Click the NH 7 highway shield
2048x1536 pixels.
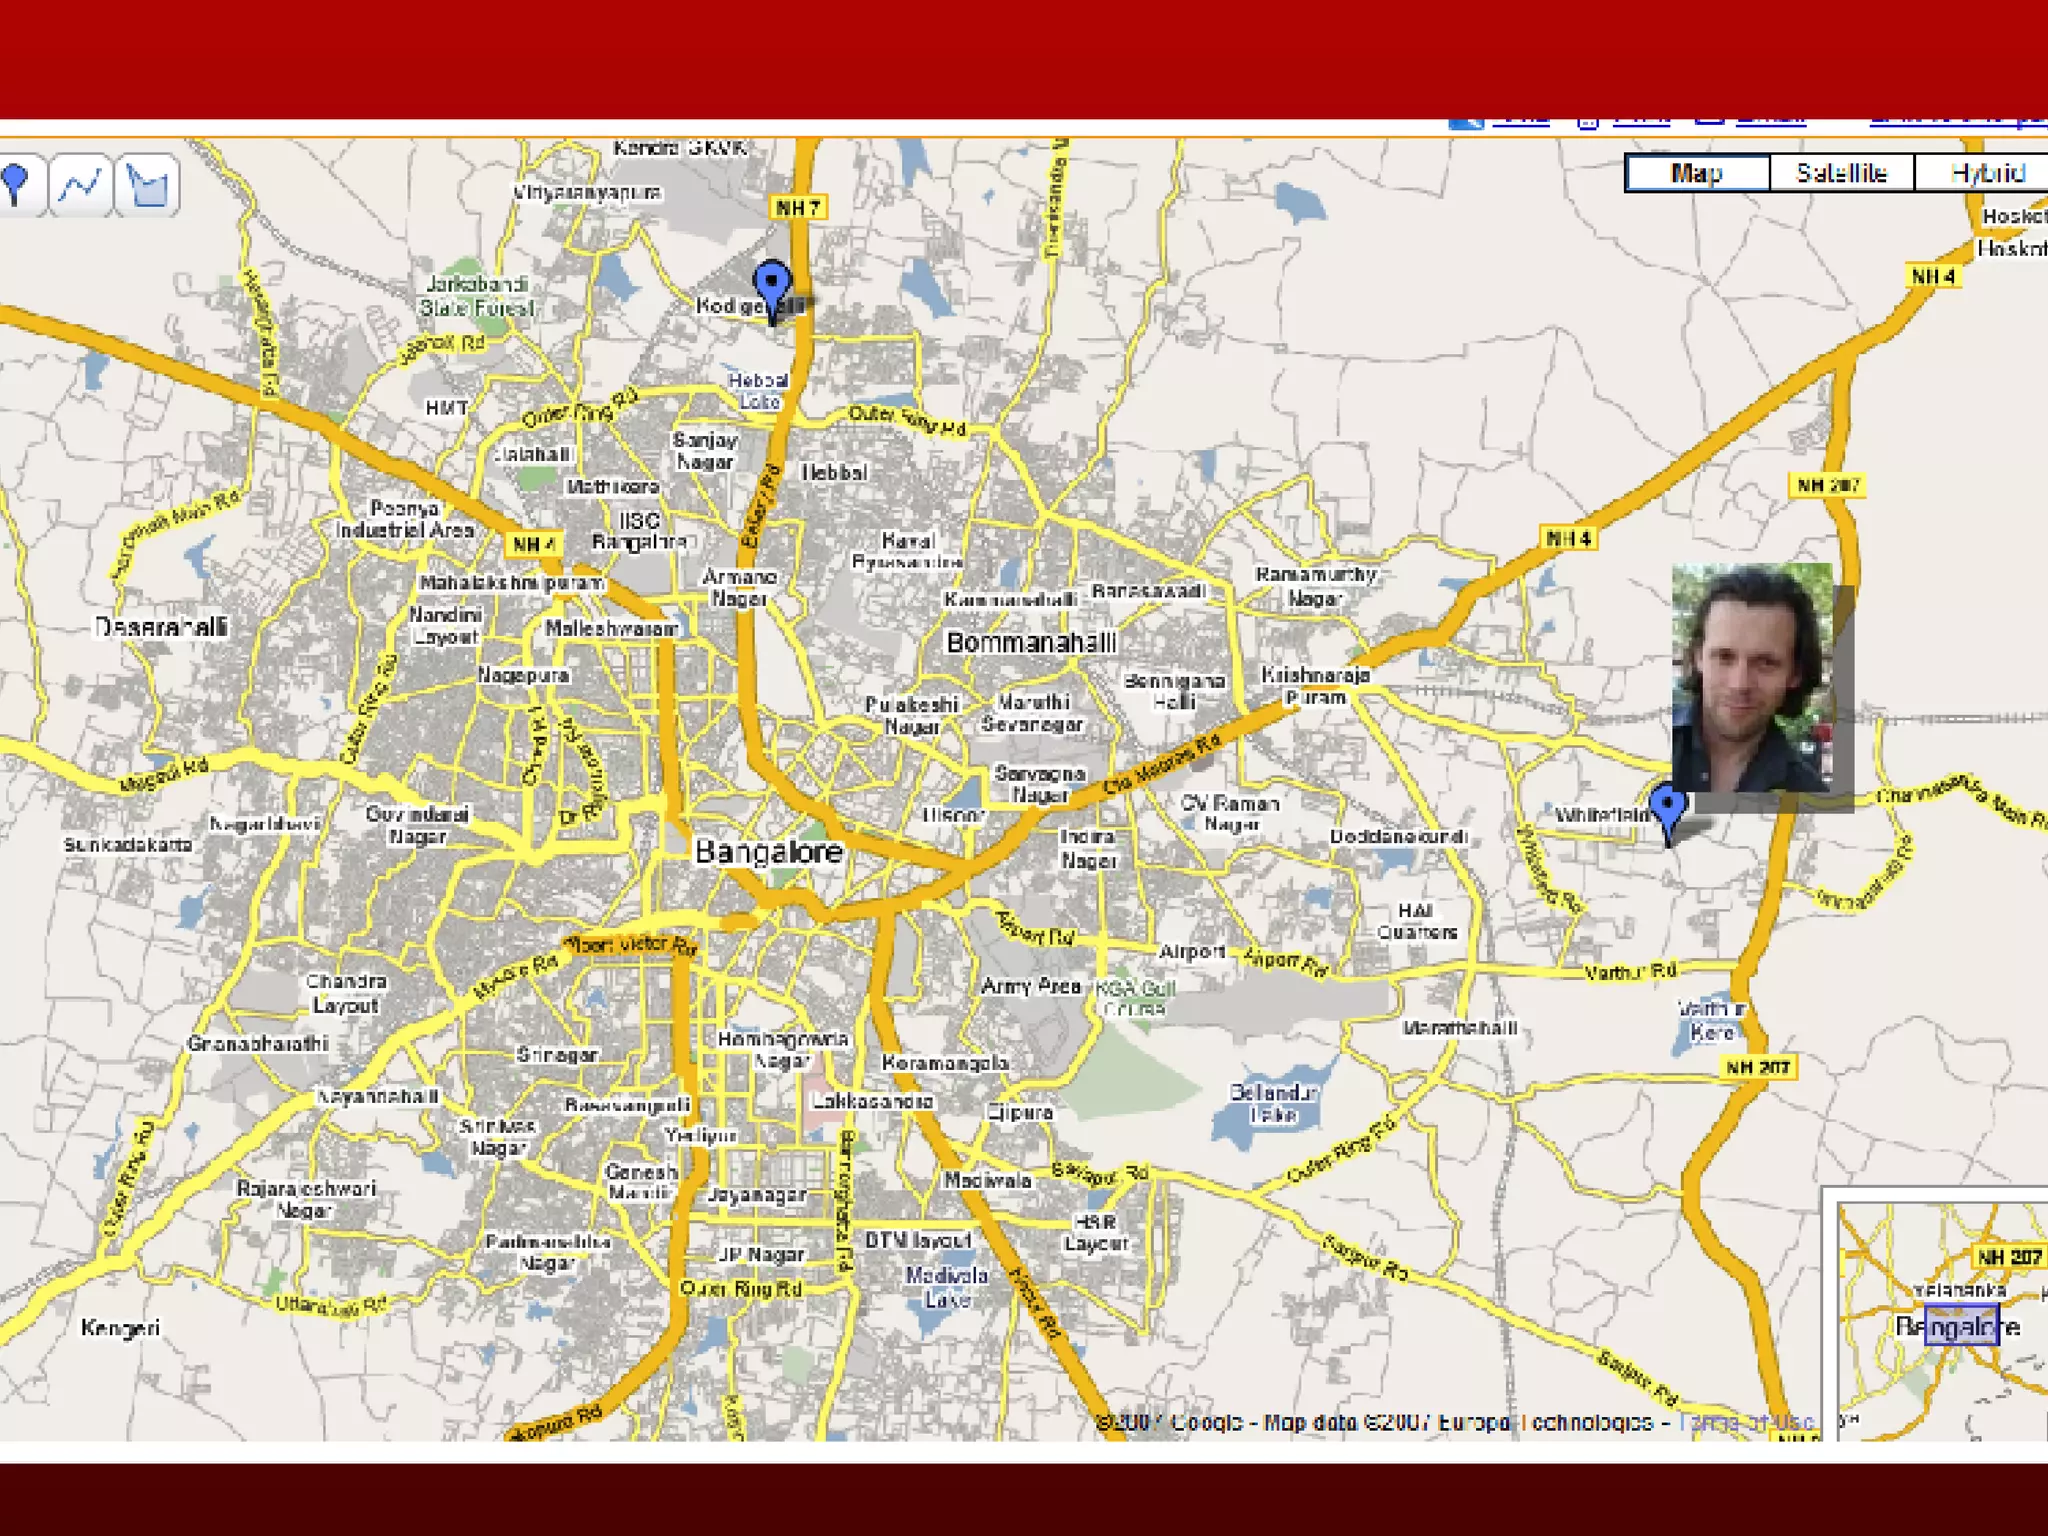coord(797,208)
